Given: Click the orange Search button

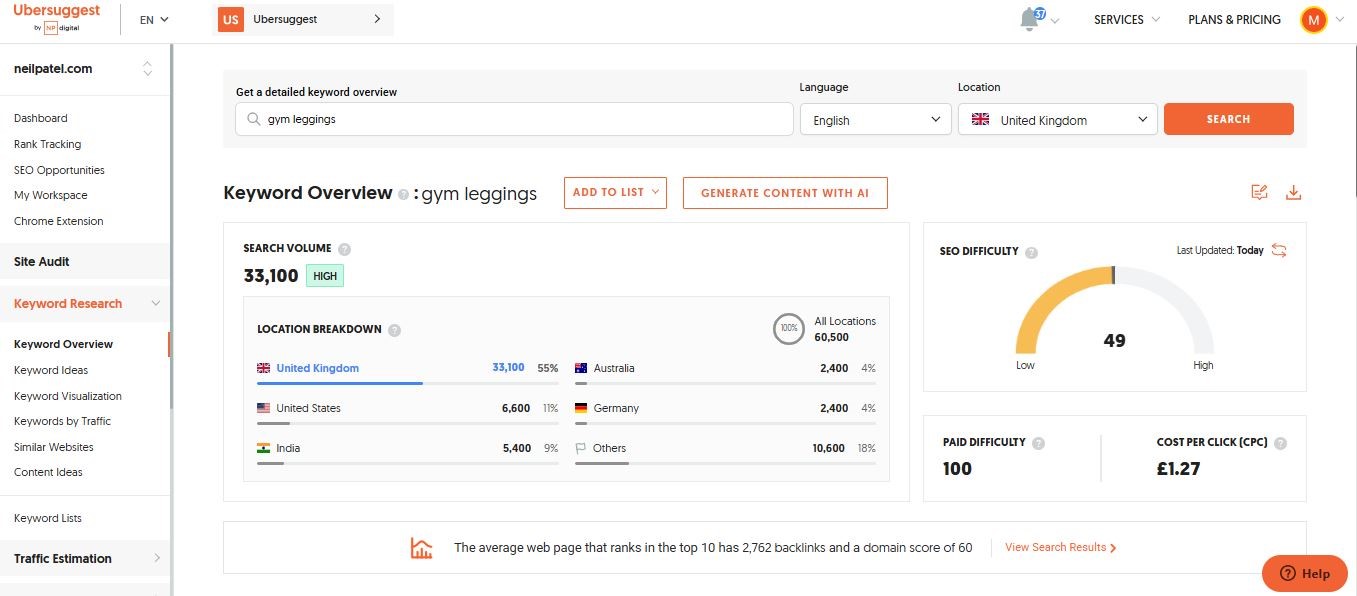Looking at the screenshot, I should pyautogui.click(x=1228, y=119).
